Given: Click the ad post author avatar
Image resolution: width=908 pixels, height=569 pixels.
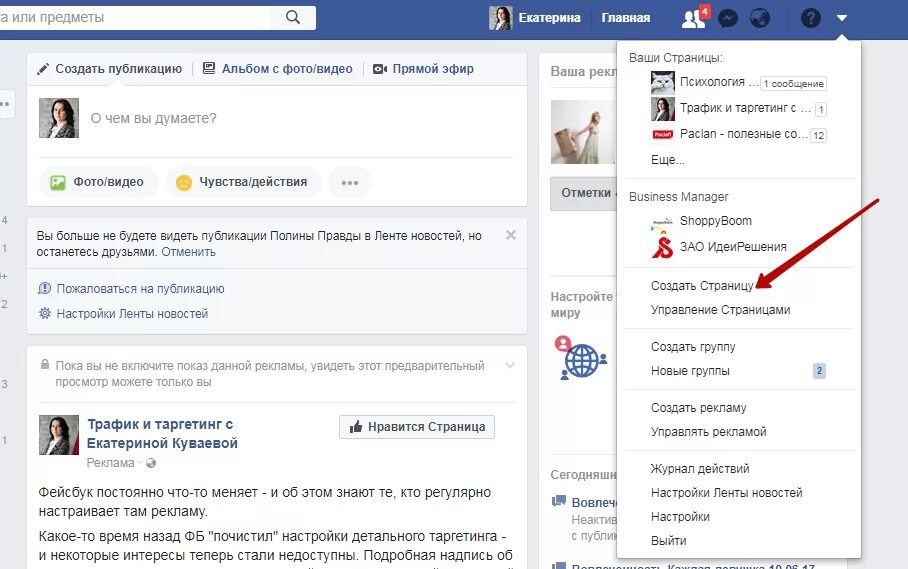Looking at the screenshot, I should [59, 435].
